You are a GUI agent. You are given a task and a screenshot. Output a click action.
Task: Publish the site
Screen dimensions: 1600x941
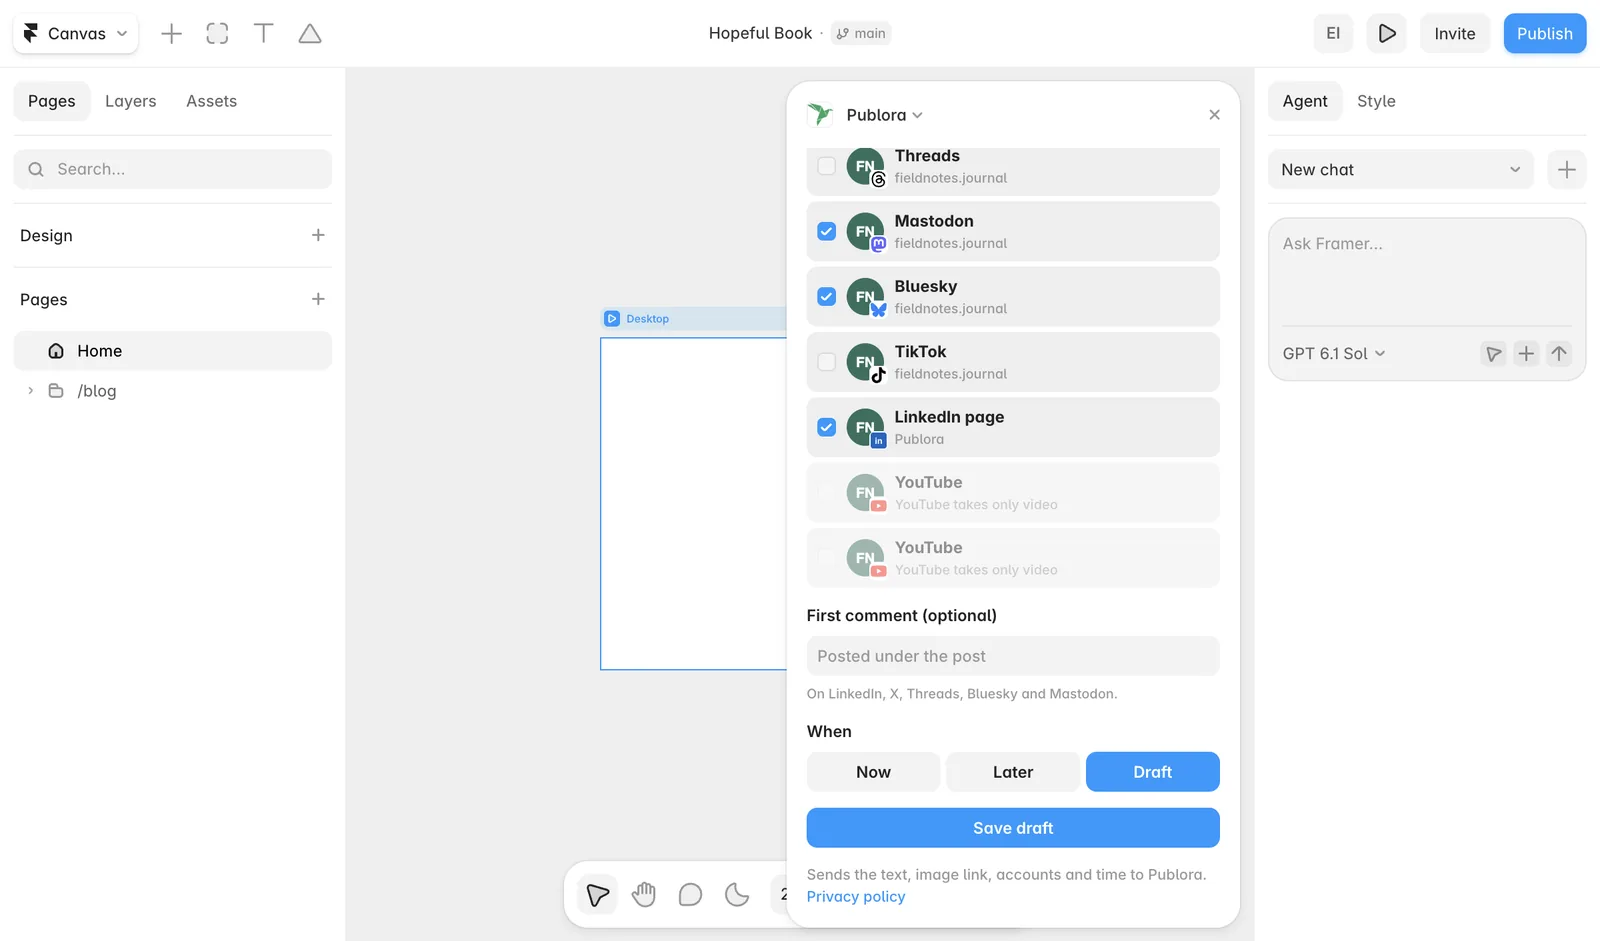[x=1545, y=33]
